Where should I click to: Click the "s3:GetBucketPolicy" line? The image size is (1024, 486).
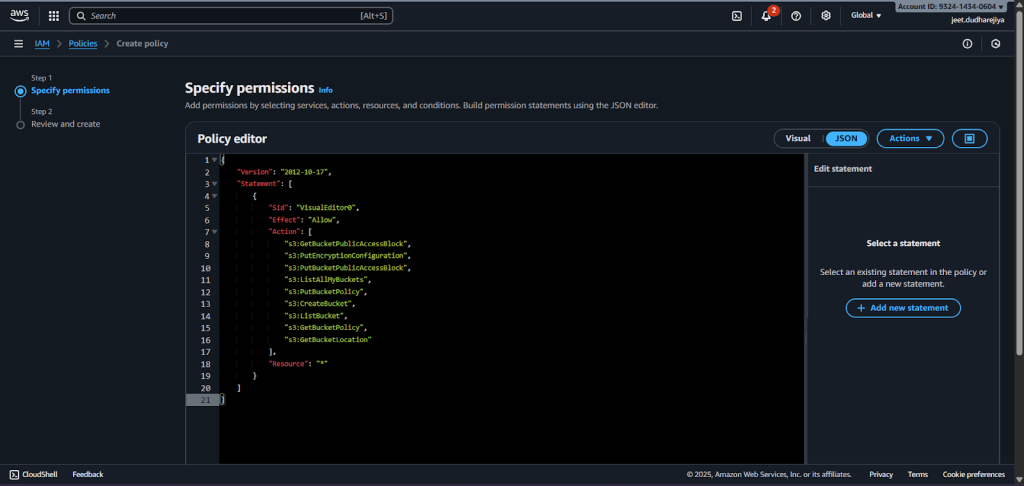point(325,328)
